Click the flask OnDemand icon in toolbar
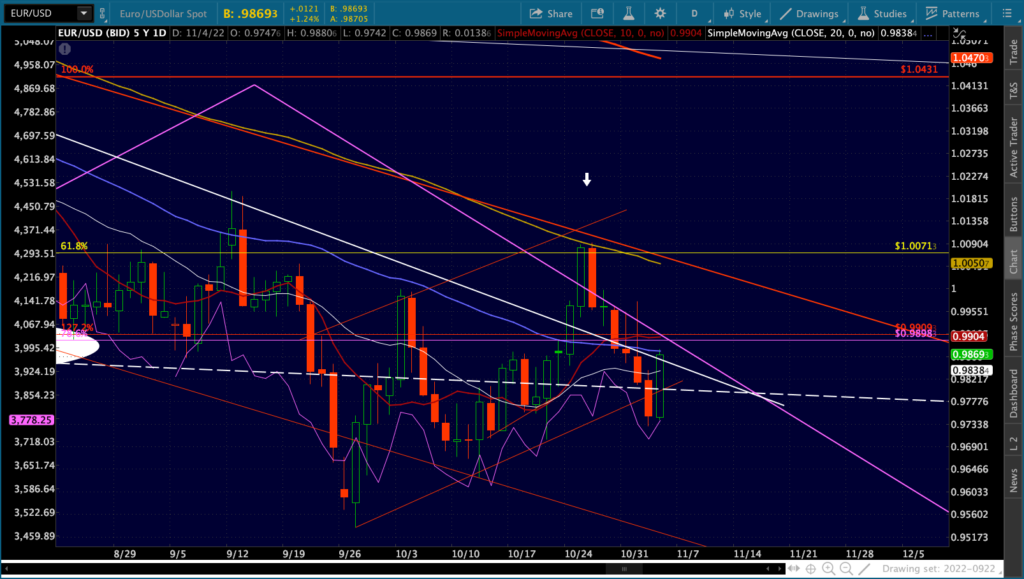1024x579 pixels. 628,14
